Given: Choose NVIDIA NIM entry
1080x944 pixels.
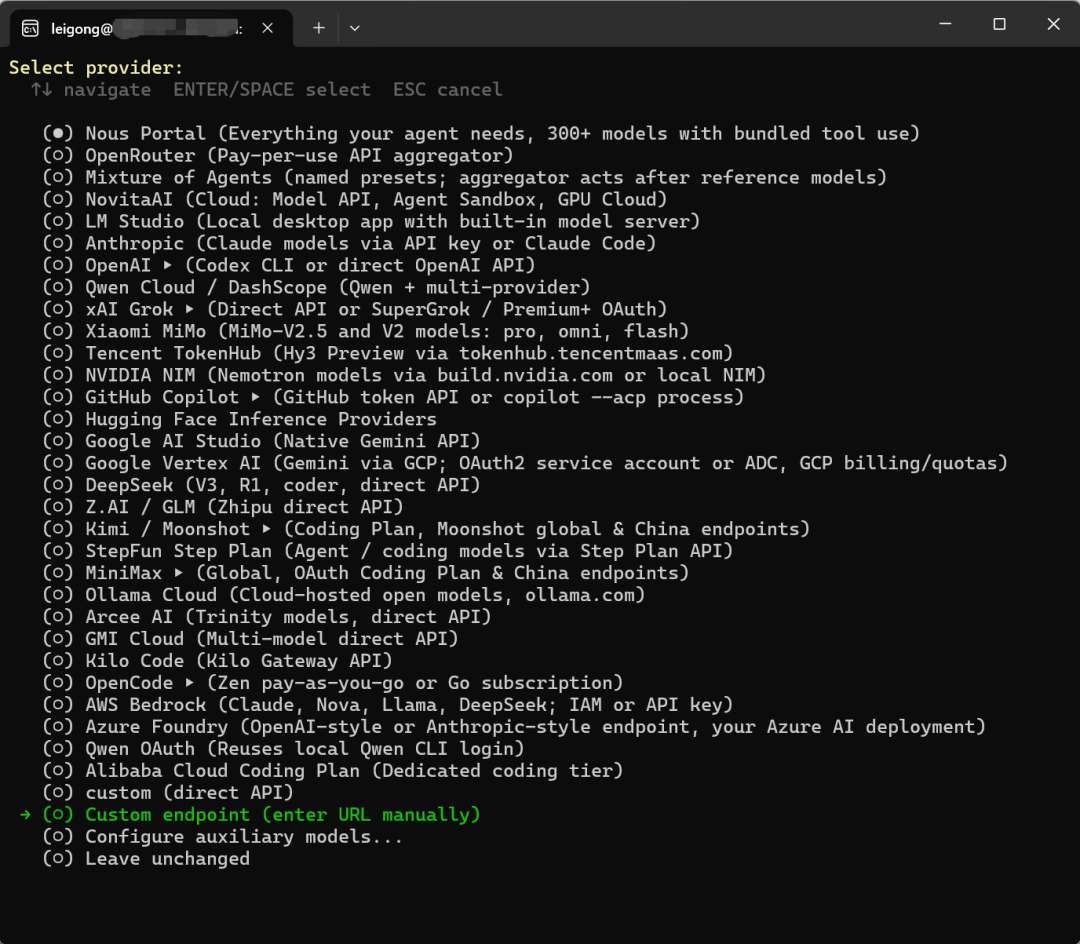Looking at the screenshot, I should [x=404, y=376].
